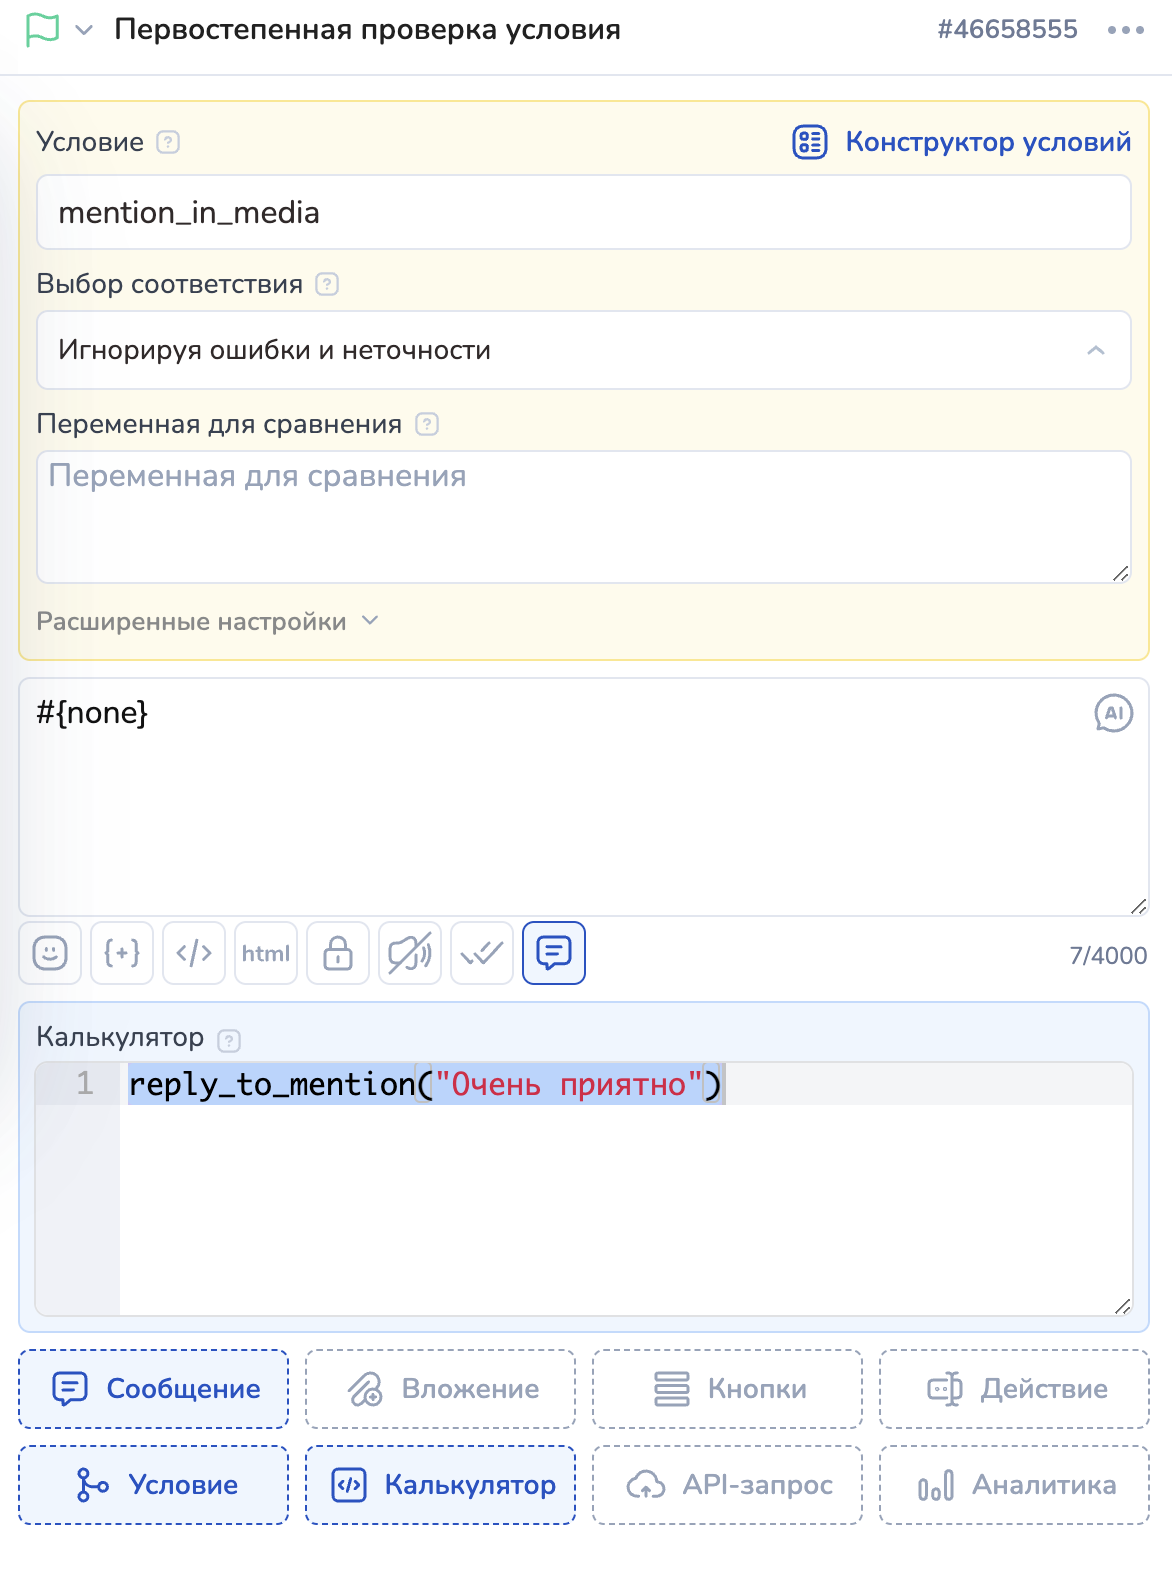Screen dimensions: 1172x1590
Task: Click the code brackets </> toolbar icon
Action: click(194, 953)
